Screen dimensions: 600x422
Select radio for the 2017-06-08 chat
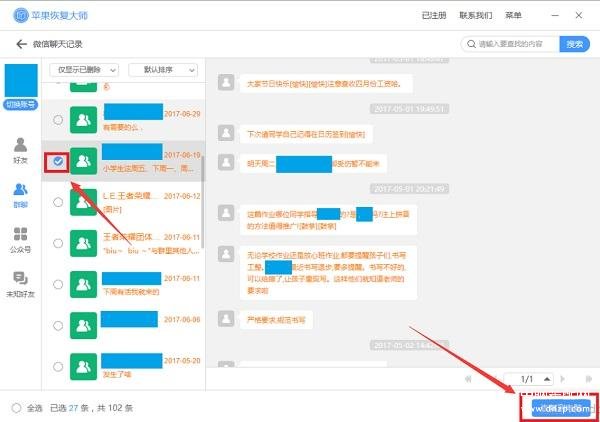(58, 326)
